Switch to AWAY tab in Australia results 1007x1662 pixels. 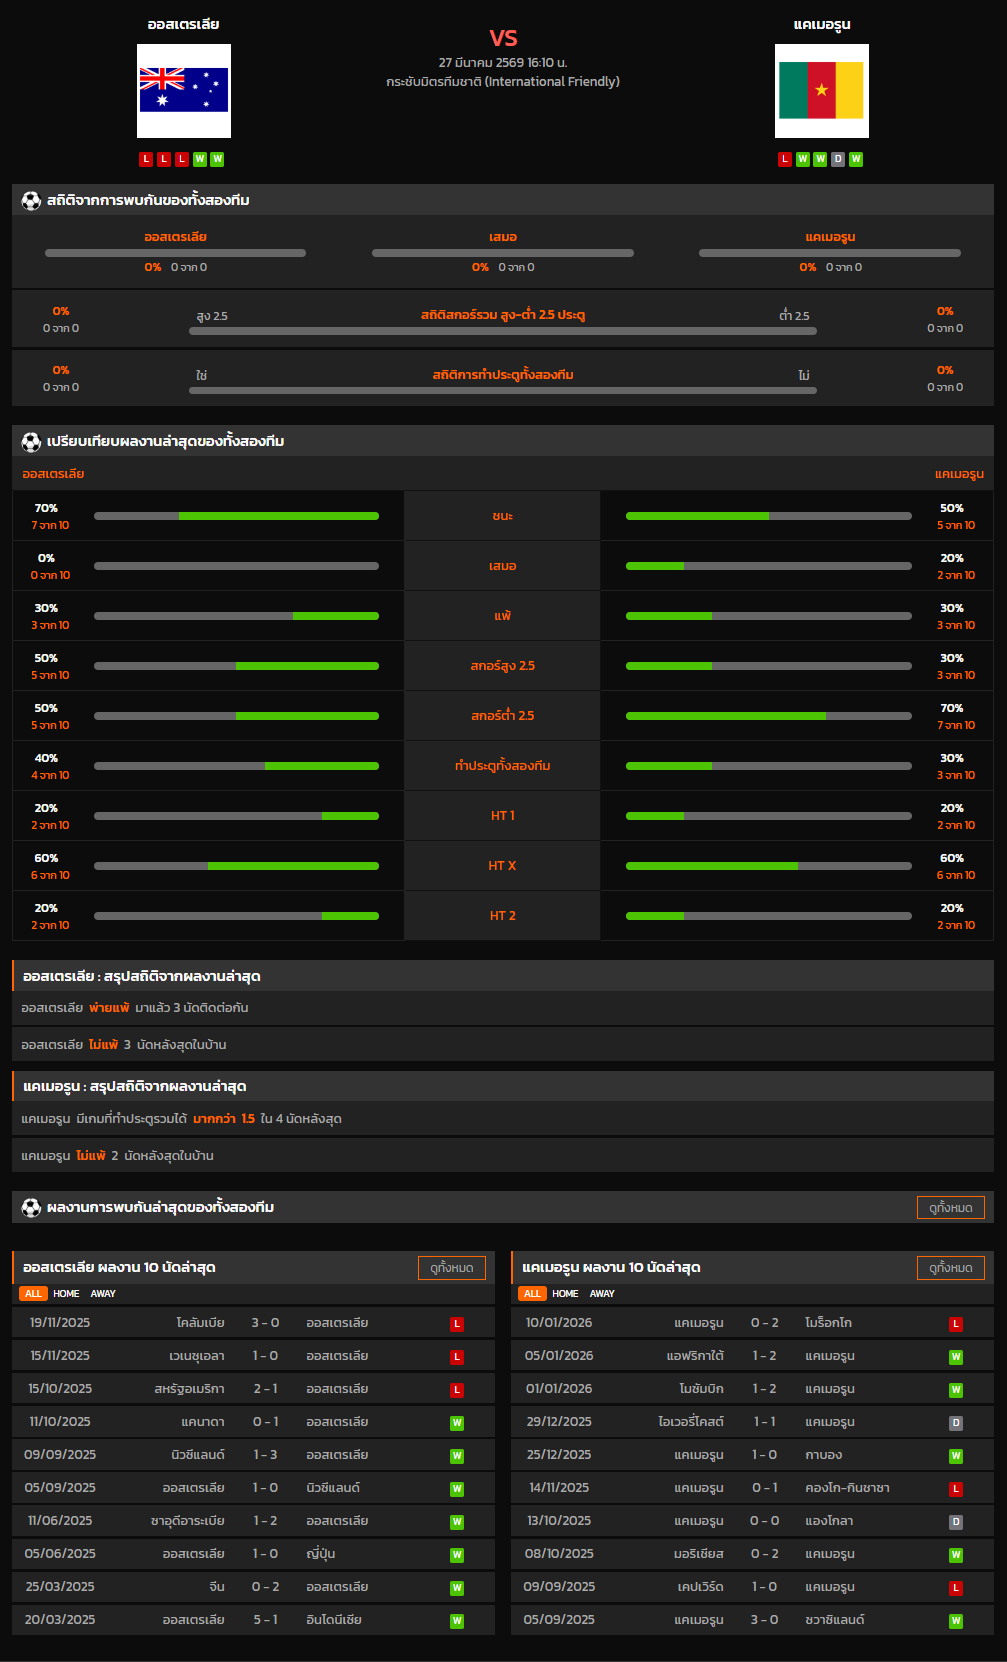(x=103, y=1294)
